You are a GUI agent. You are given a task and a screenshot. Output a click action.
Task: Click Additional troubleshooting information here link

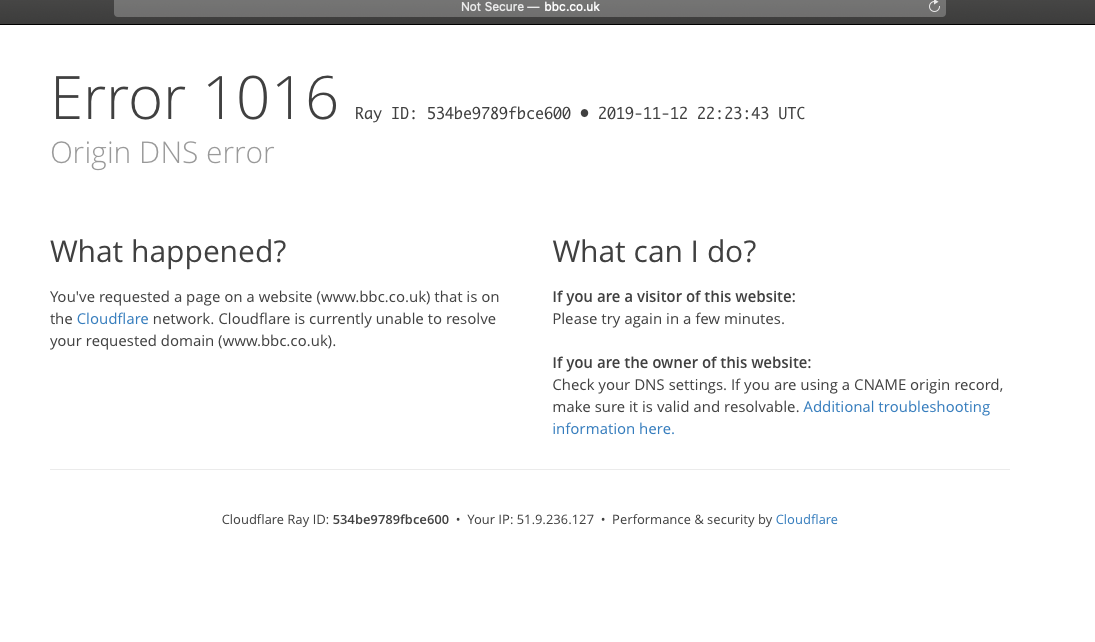click(896, 406)
